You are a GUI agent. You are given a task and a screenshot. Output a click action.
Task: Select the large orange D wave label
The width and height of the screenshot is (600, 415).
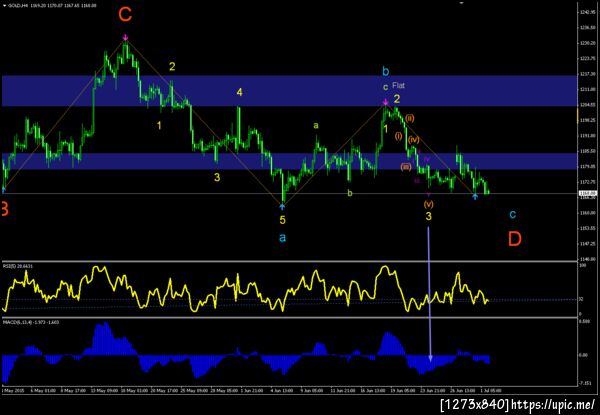click(515, 239)
